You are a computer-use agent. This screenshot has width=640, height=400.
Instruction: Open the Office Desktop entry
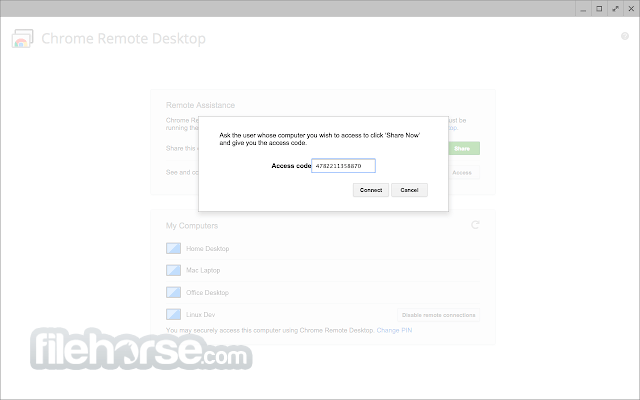click(x=207, y=293)
